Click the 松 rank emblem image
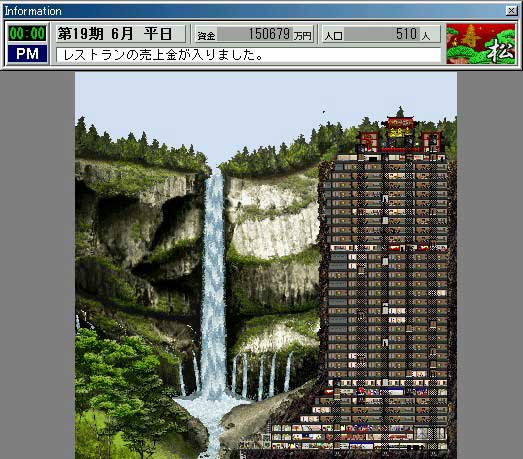 point(481,43)
